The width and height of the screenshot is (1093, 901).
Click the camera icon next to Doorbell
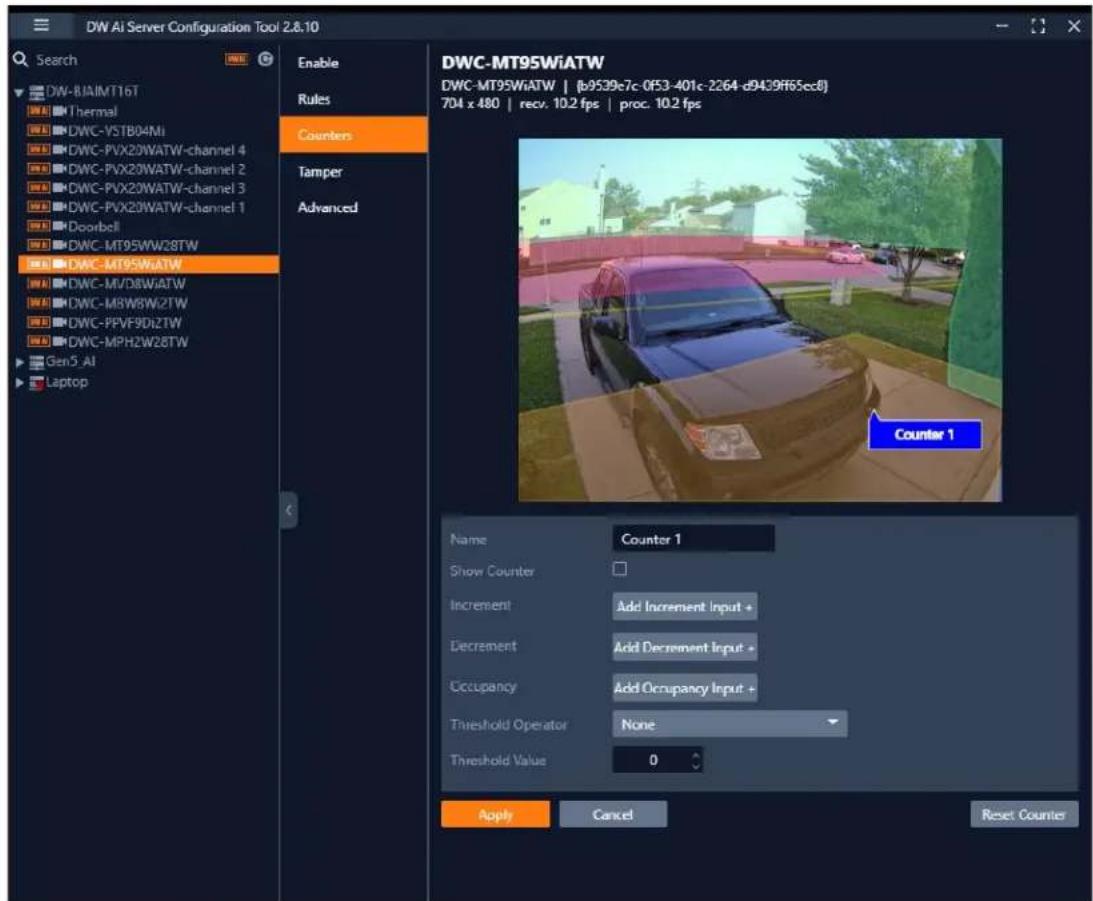(x=59, y=226)
